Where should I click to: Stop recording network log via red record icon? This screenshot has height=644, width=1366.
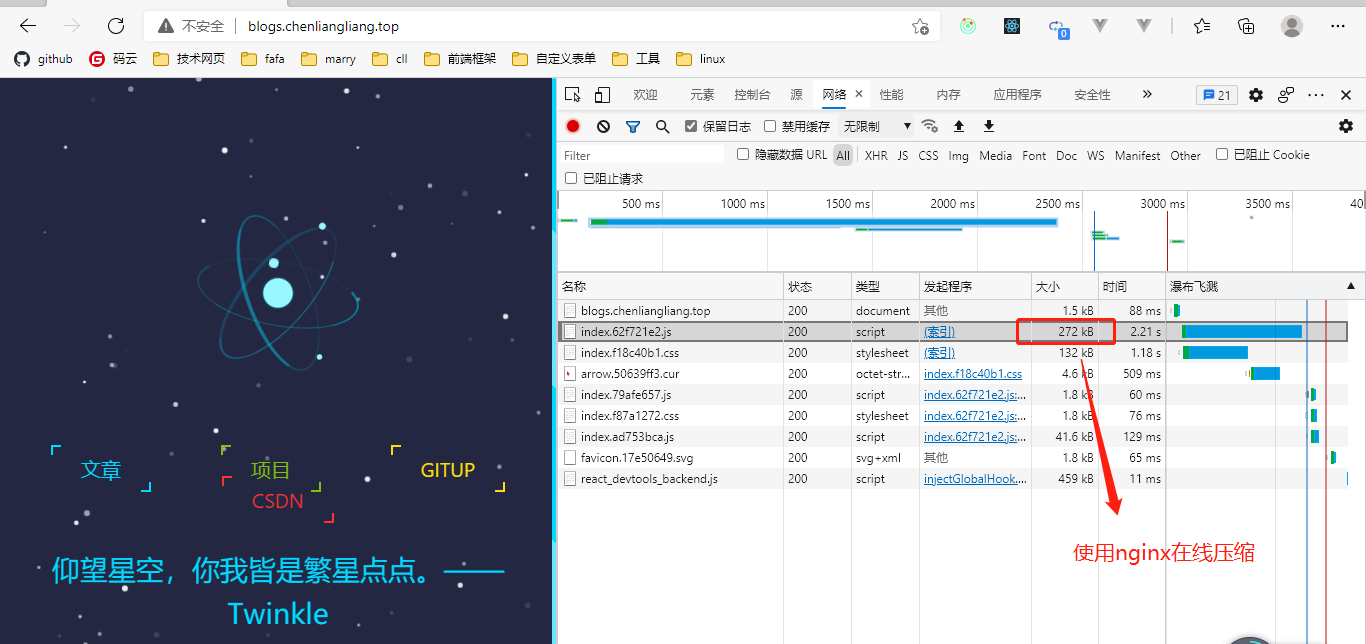(573, 126)
